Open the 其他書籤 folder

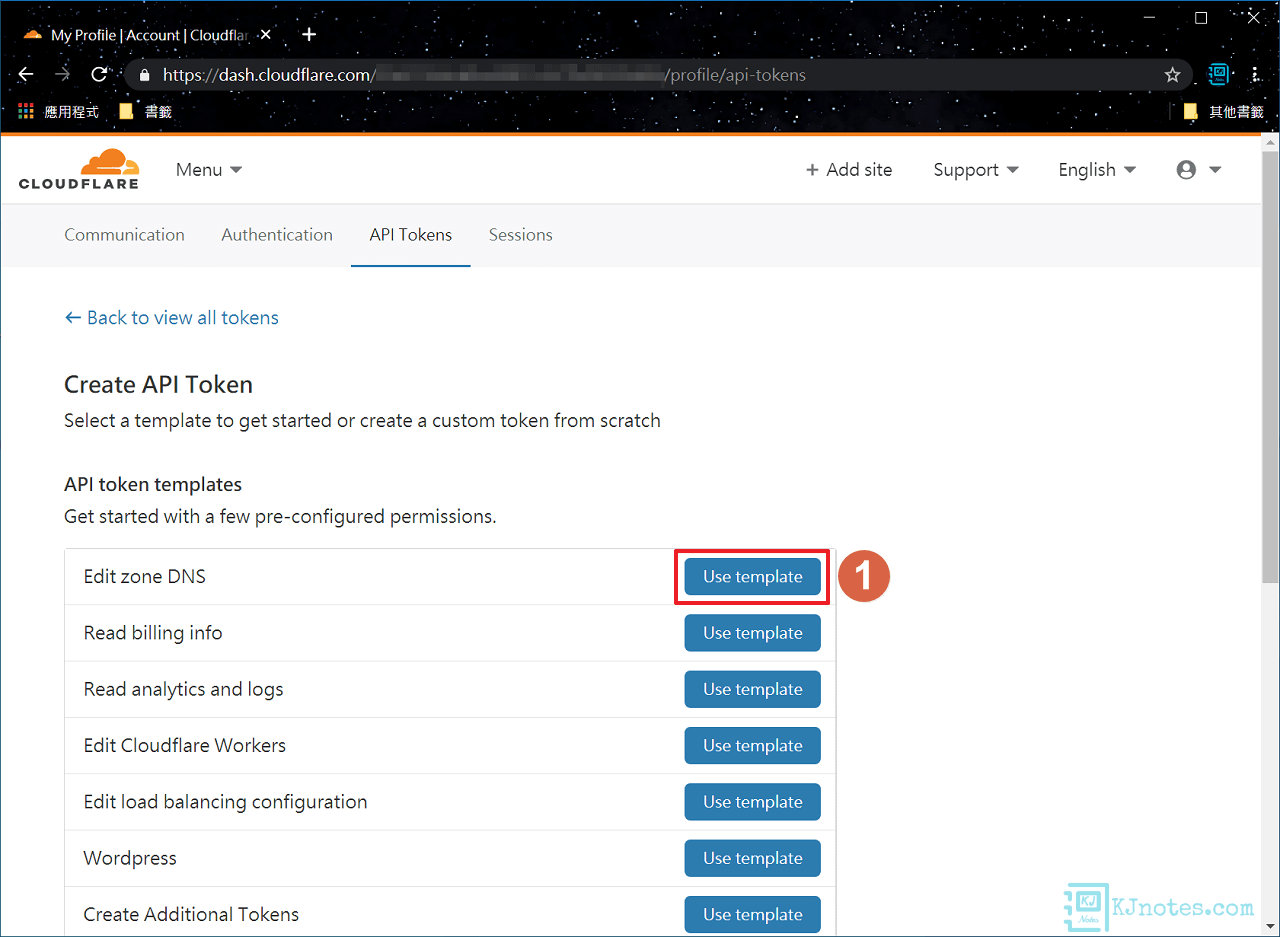pos(1224,112)
